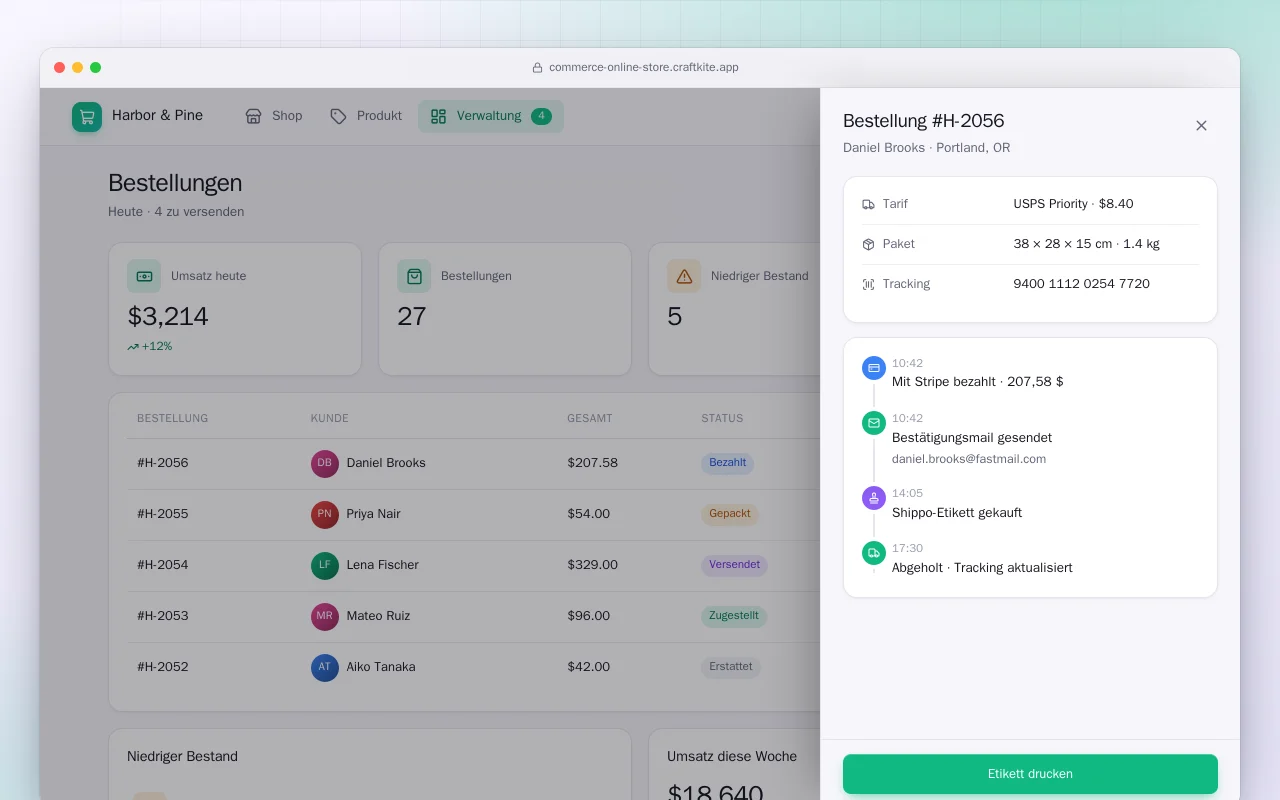Click the Bestätigungsmail envelope timeline icon

click(874, 423)
